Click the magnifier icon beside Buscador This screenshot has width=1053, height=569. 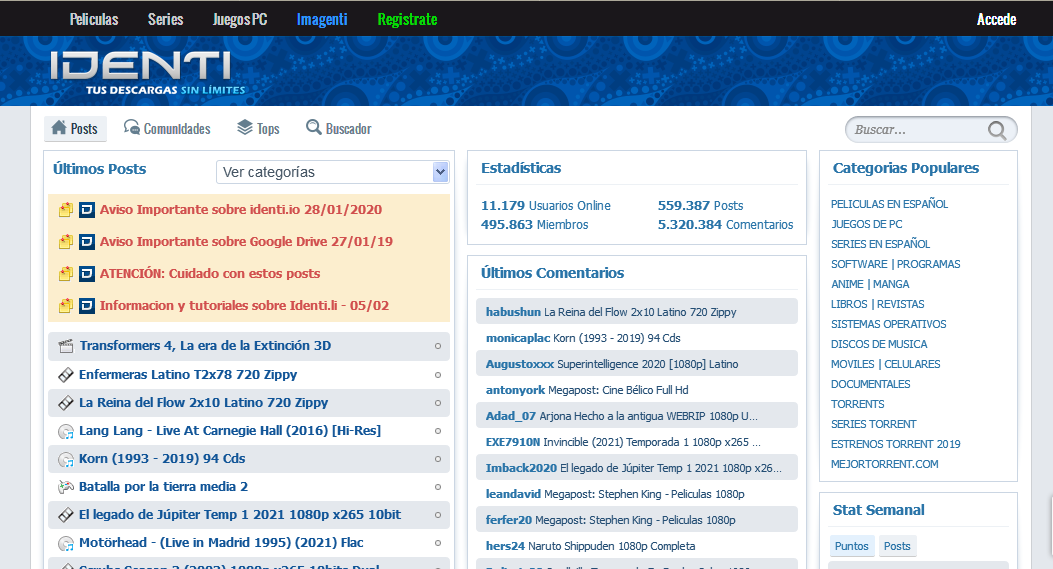point(314,128)
